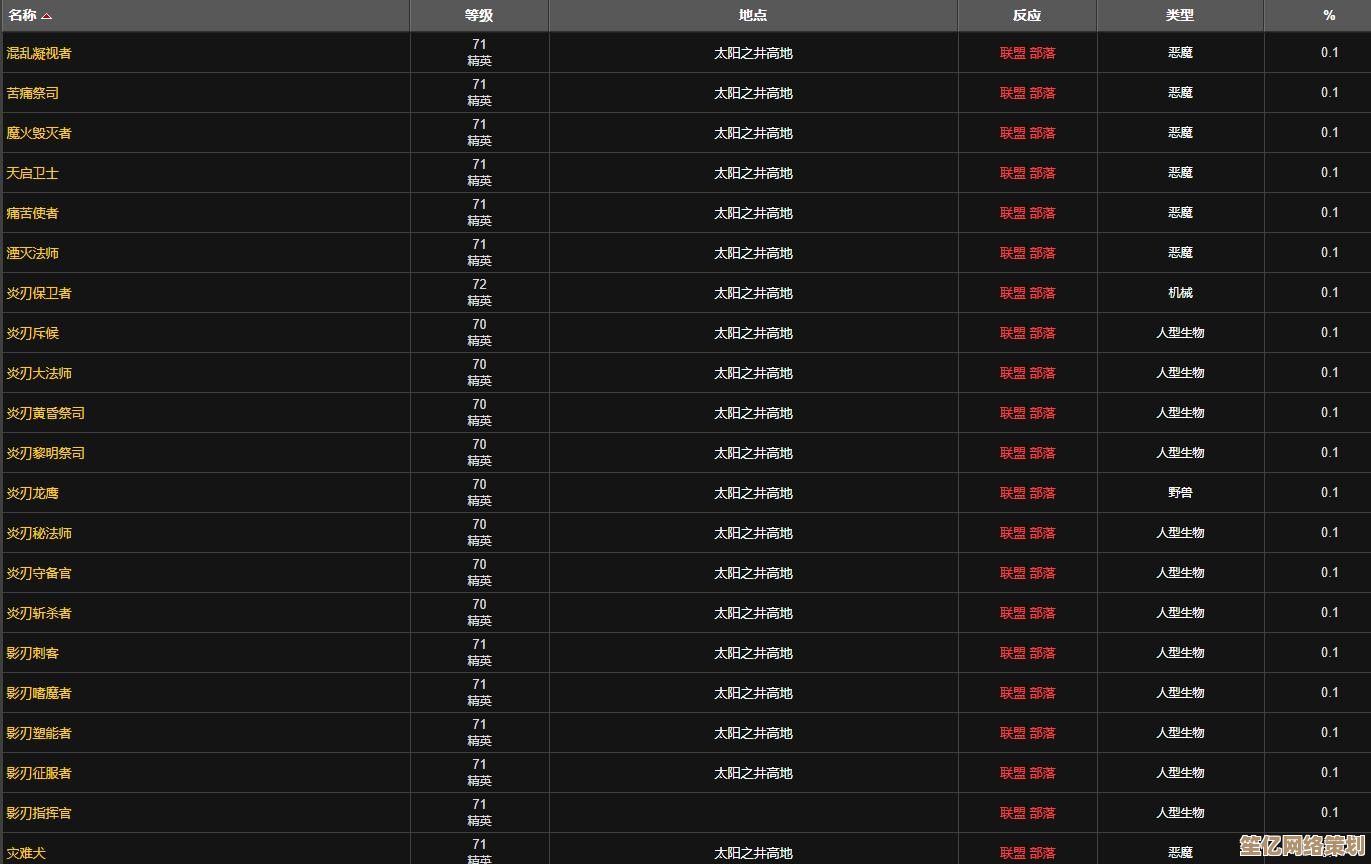Open the 混乱凝视者 NPC link
1371x864 pixels.
coord(39,53)
